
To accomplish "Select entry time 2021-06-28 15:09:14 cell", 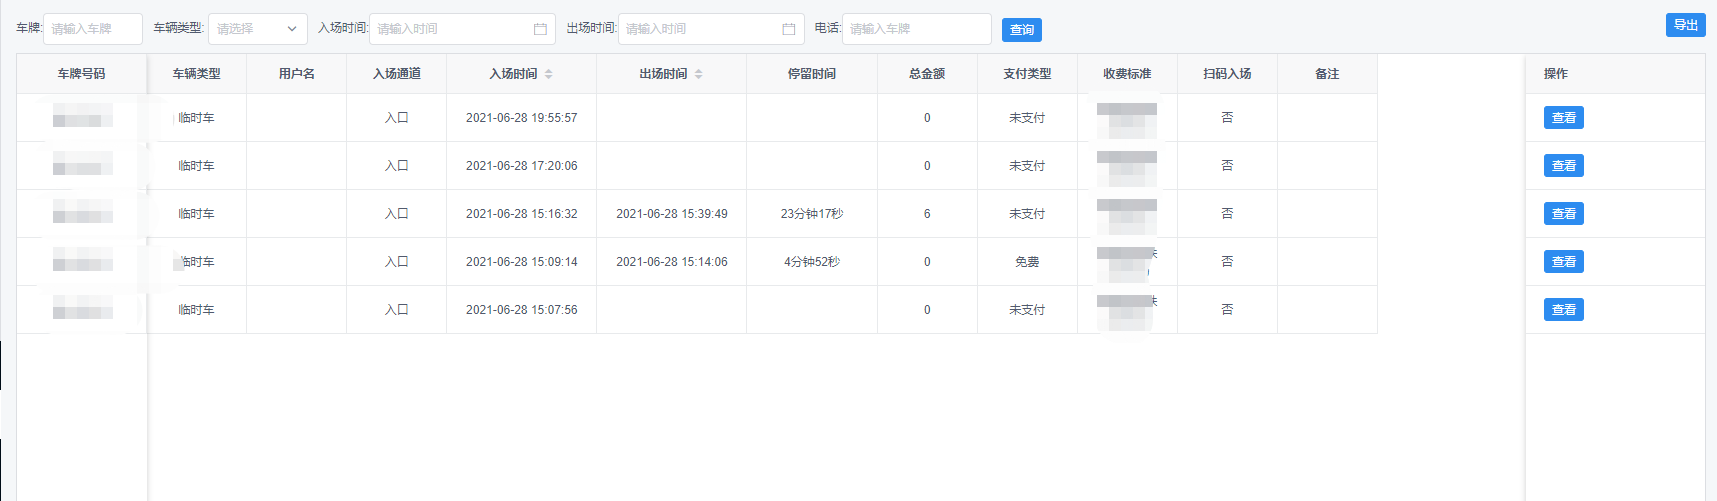I will [x=522, y=262].
